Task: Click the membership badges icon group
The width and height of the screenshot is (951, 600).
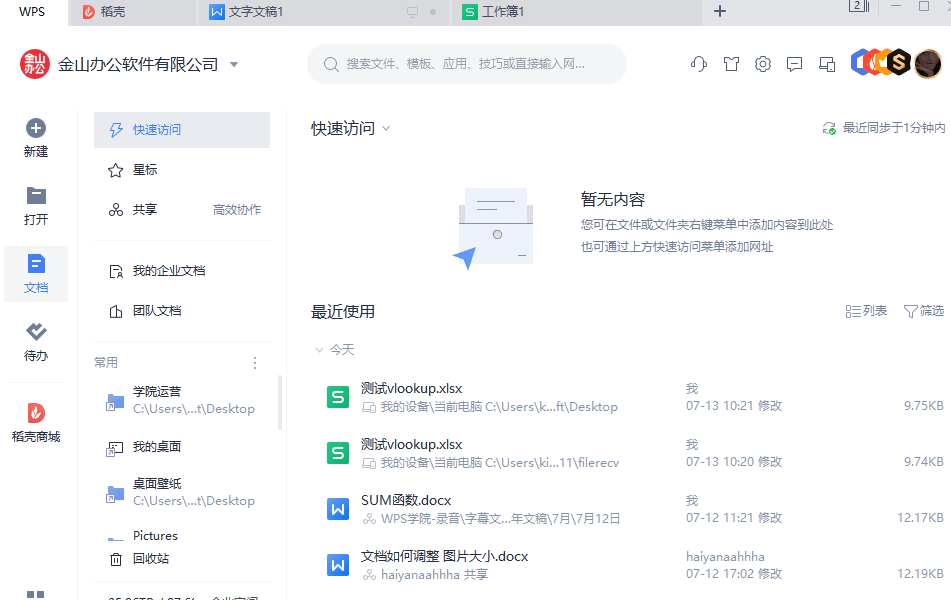Action: (x=881, y=62)
